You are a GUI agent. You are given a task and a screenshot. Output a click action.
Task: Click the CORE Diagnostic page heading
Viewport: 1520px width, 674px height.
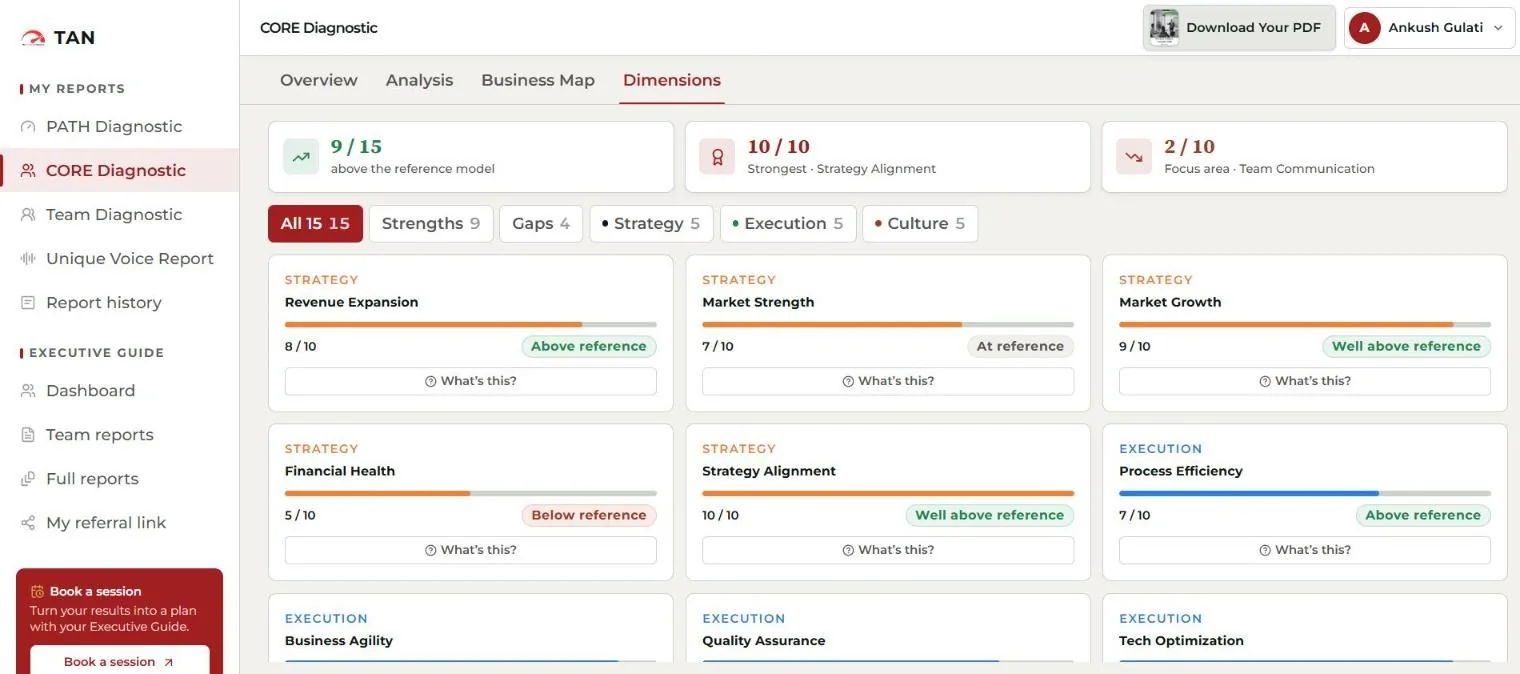pyautogui.click(x=319, y=28)
